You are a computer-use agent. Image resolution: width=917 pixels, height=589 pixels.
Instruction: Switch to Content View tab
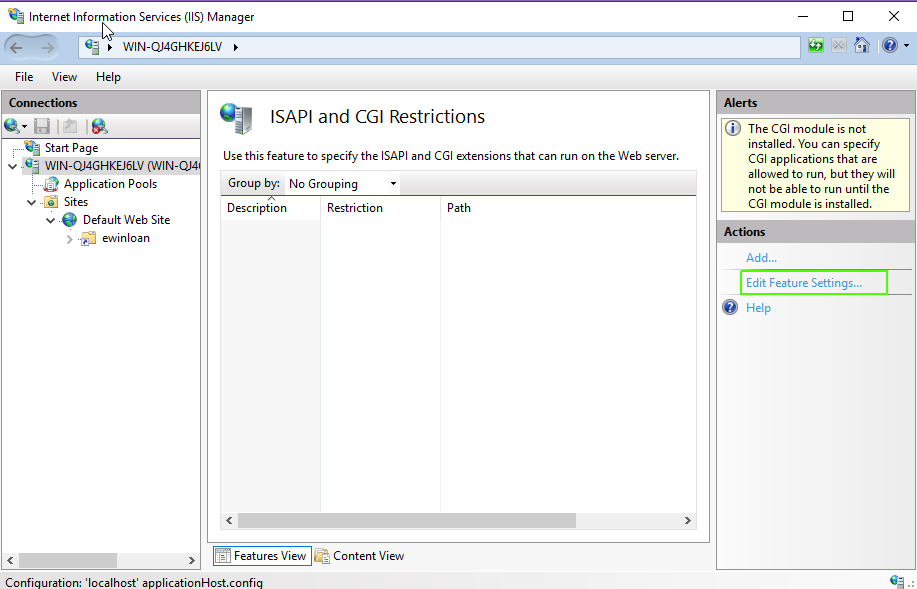point(360,556)
